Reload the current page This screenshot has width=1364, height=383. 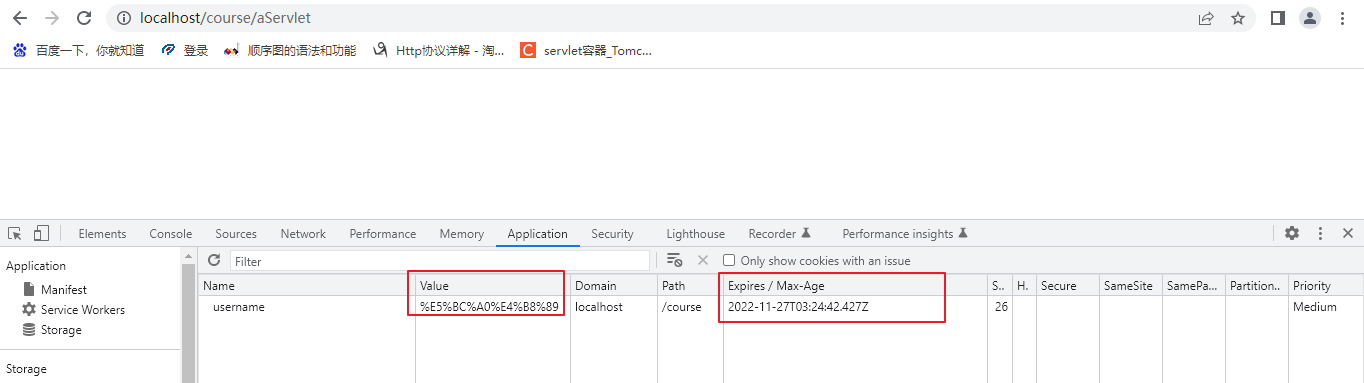click(84, 18)
